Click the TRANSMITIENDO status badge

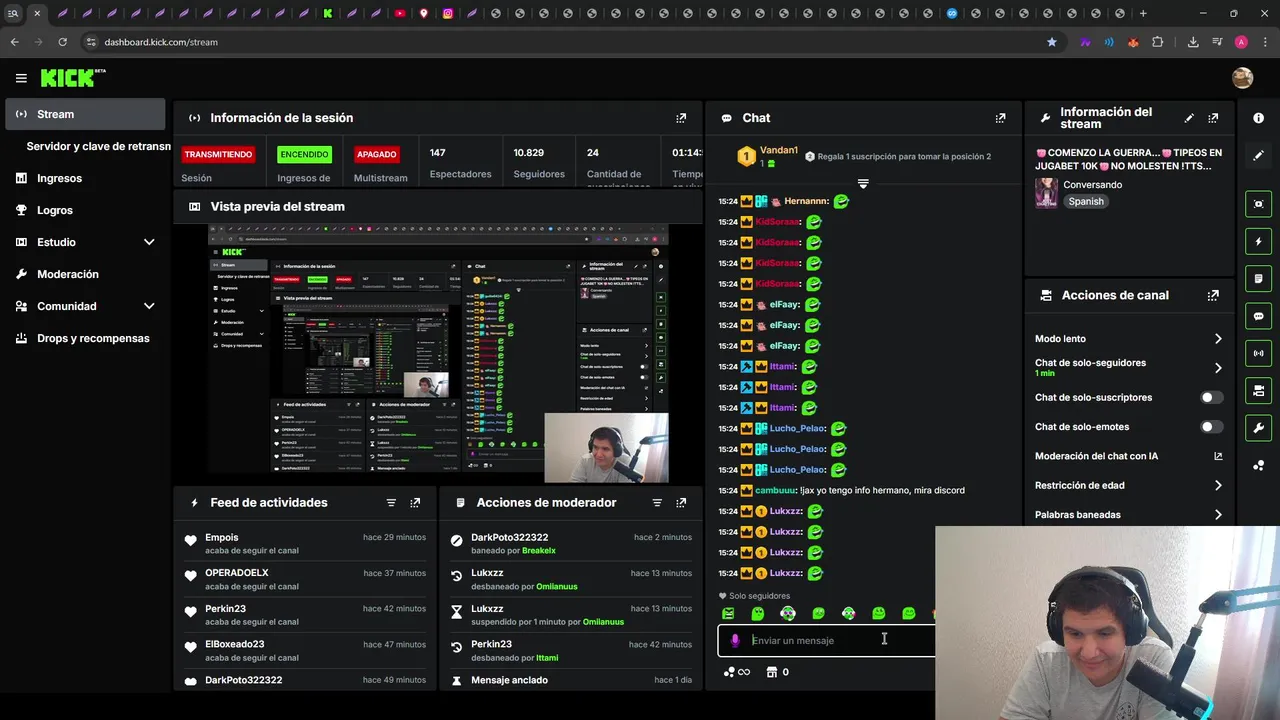tap(218, 154)
